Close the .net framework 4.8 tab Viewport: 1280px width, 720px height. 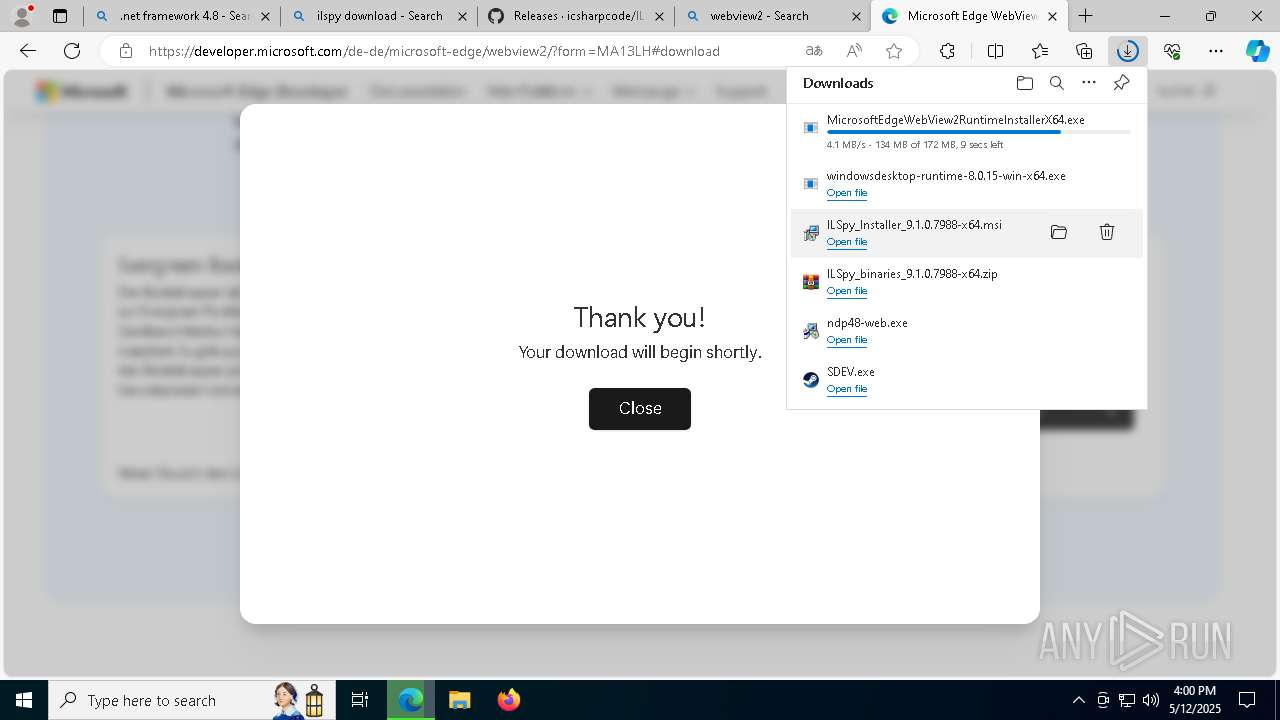click(x=265, y=16)
